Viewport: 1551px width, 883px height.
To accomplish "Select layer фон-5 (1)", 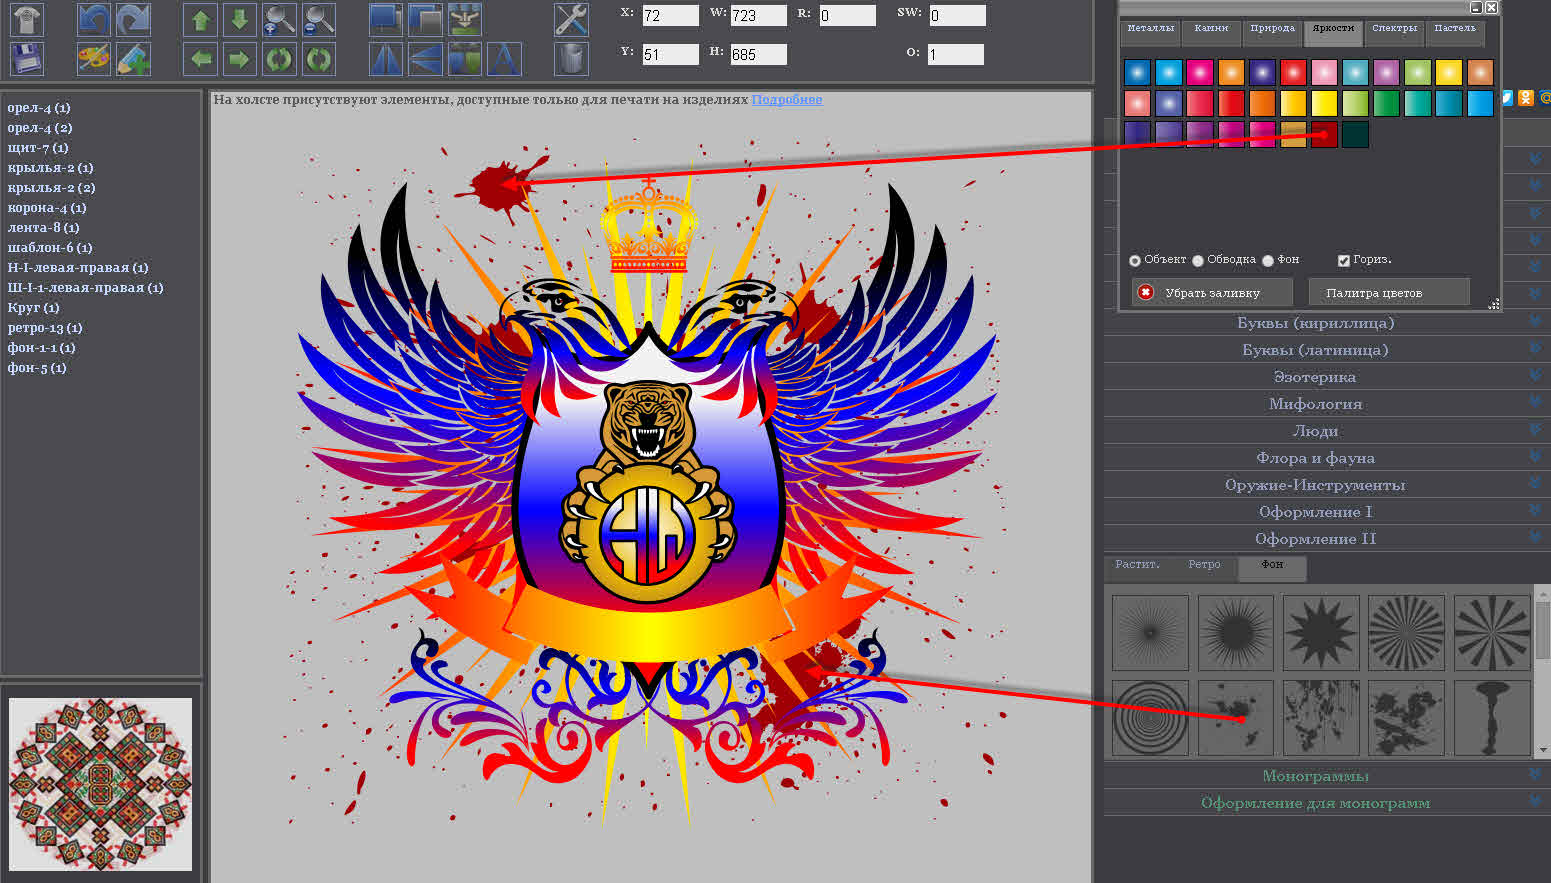I will [x=37, y=368].
